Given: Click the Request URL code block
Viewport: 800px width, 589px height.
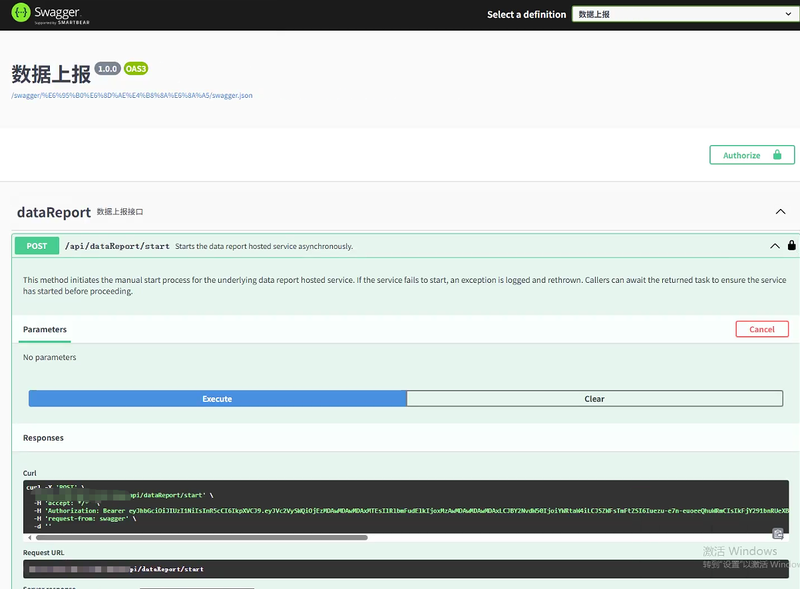Looking at the screenshot, I should tap(400, 569).
